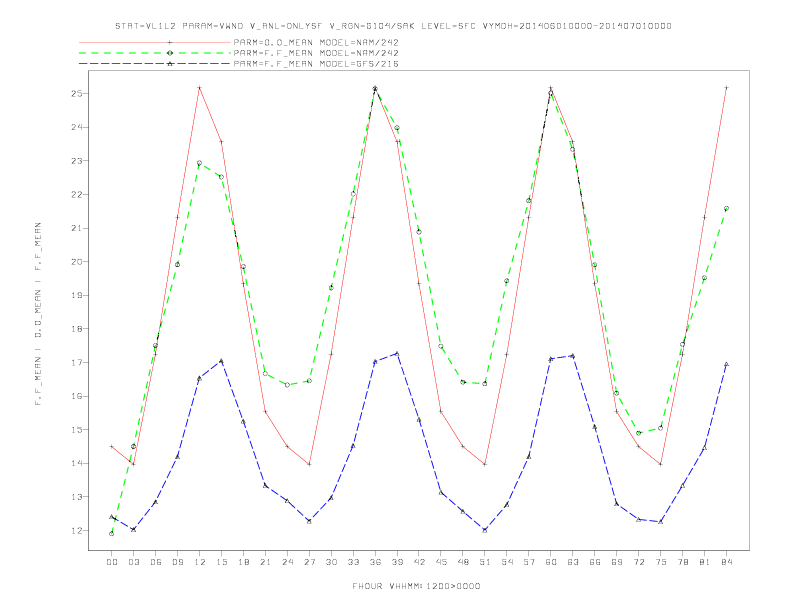Image resolution: width=792 pixels, height=612 pixels.
Task: Click x-axis tick label 24
Action: click(287, 562)
